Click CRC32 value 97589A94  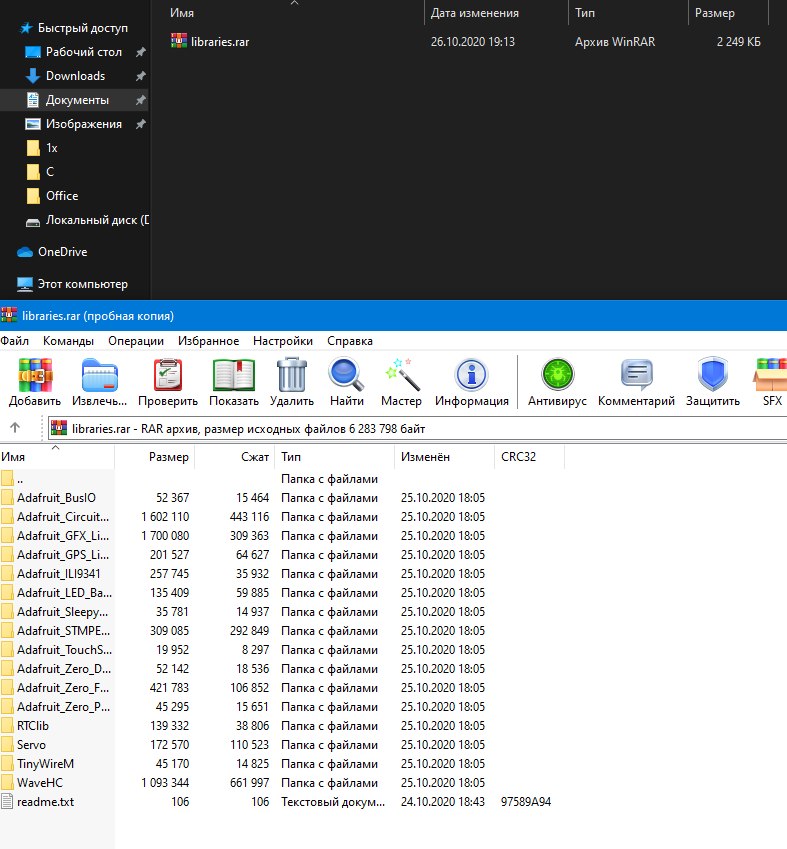tap(525, 801)
